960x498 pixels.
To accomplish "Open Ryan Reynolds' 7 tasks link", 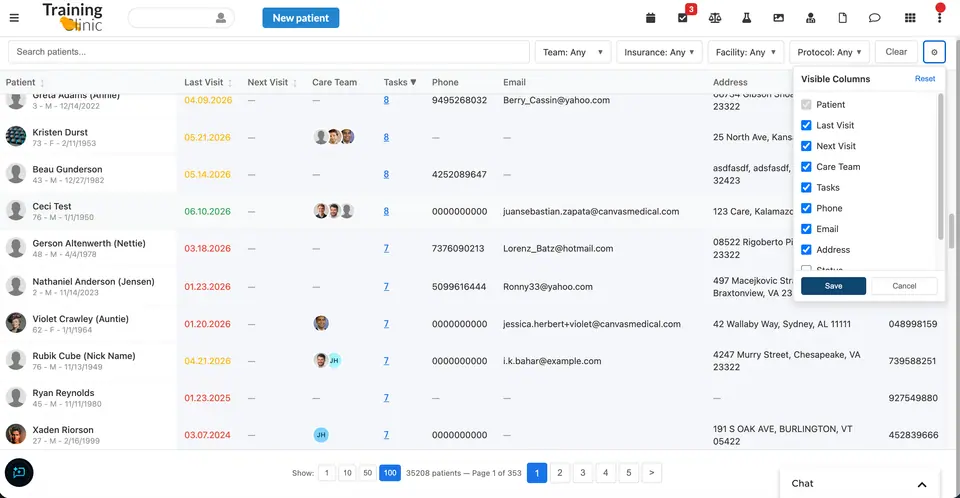I will [386, 398].
